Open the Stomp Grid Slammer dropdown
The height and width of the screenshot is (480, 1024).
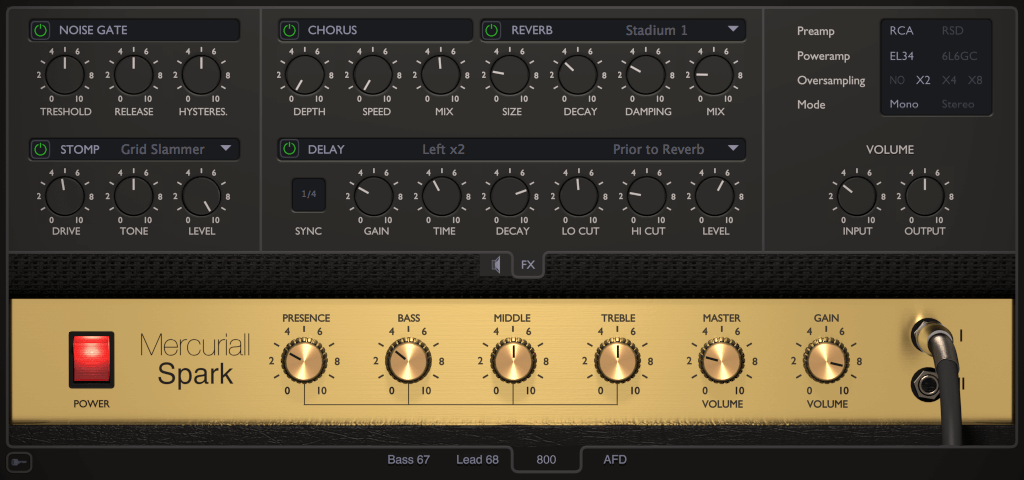coord(225,150)
